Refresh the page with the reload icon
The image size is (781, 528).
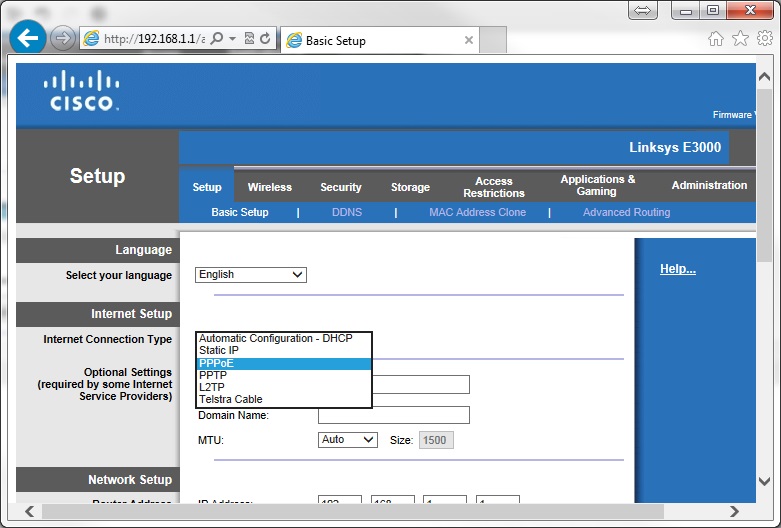pos(265,38)
